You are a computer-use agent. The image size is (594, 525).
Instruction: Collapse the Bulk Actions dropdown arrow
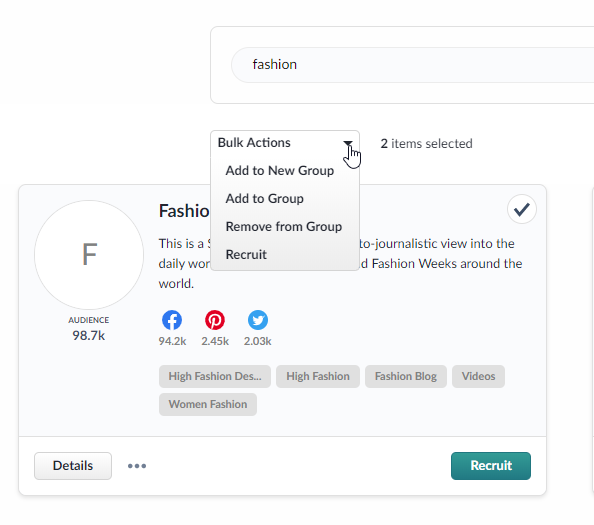[x=348, y=143]
